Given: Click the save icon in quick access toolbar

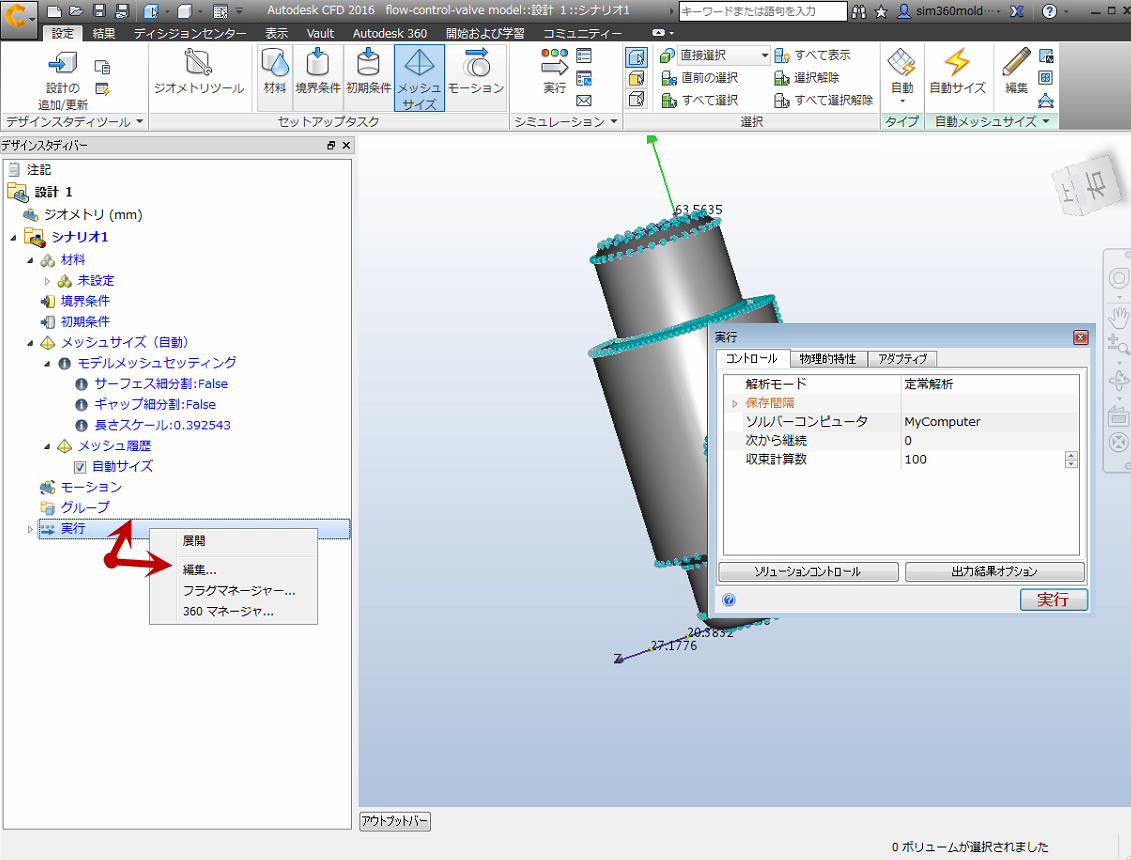Looking at the screenshot, I should point(100,11).
